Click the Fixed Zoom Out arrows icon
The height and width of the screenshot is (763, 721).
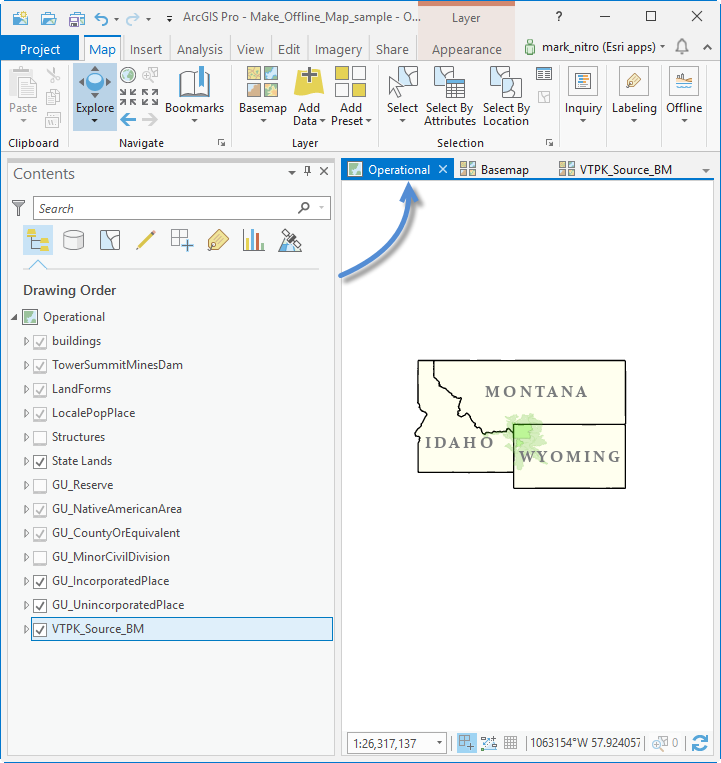click(x=150, y=97)
